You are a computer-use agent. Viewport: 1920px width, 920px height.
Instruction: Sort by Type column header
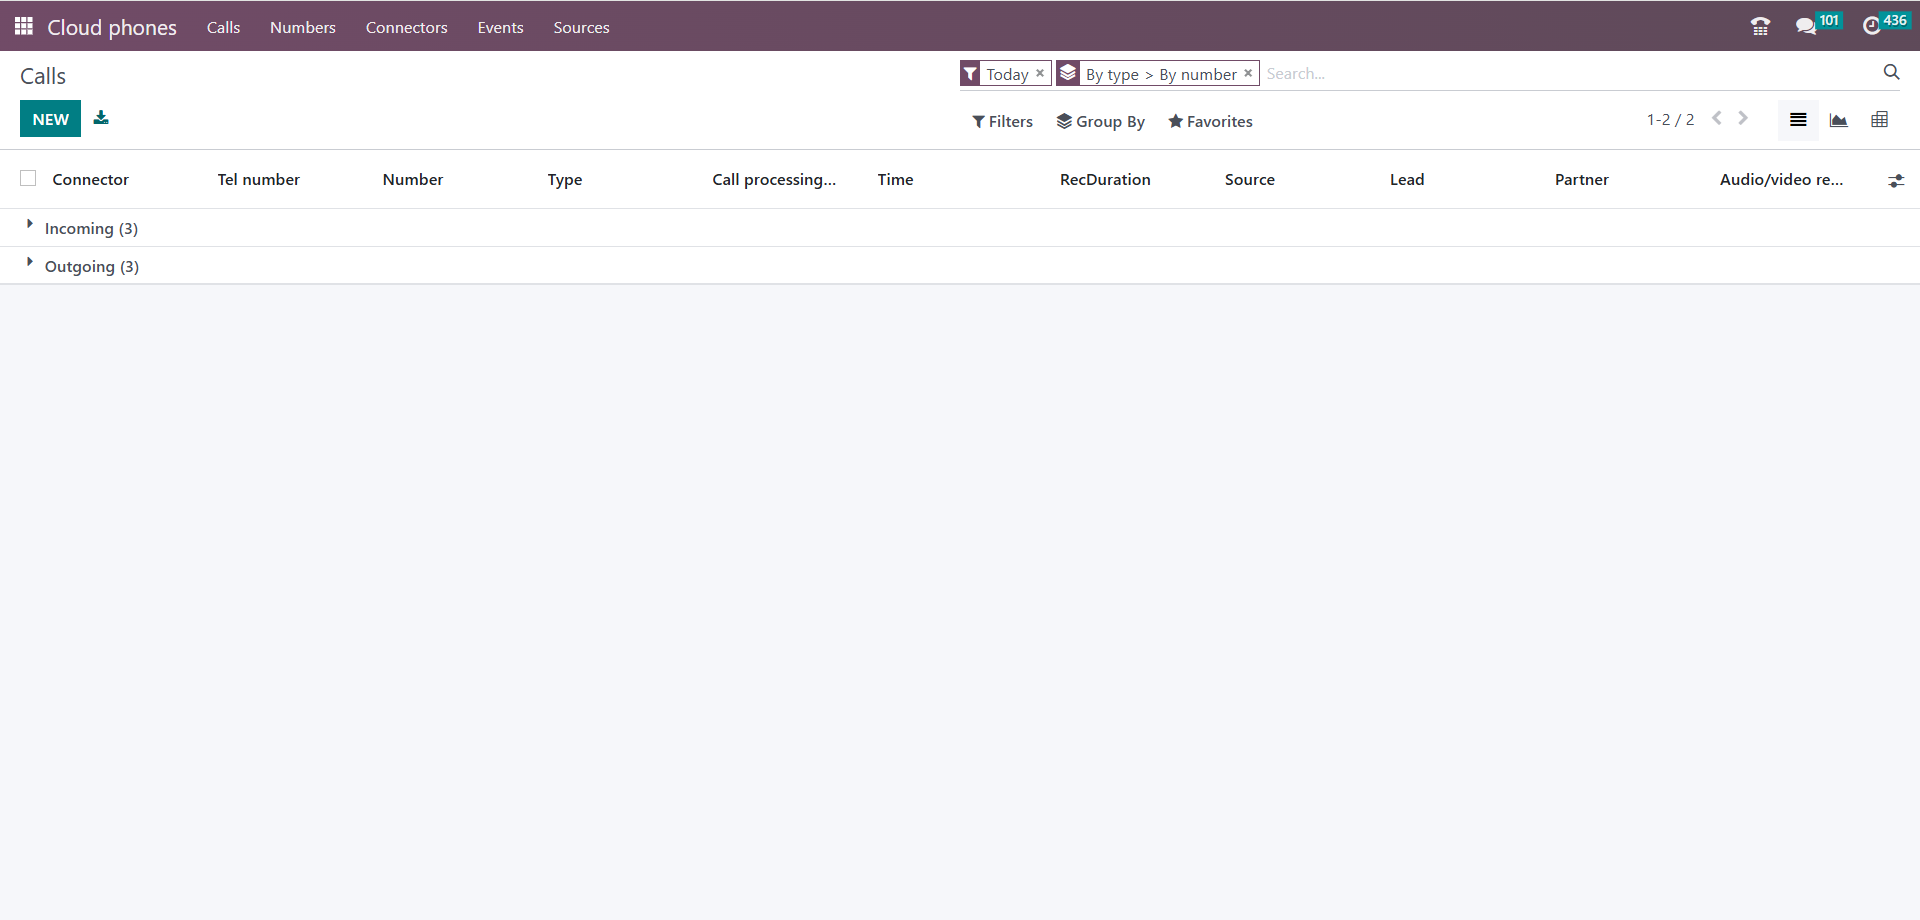click(x=565, y=179)
